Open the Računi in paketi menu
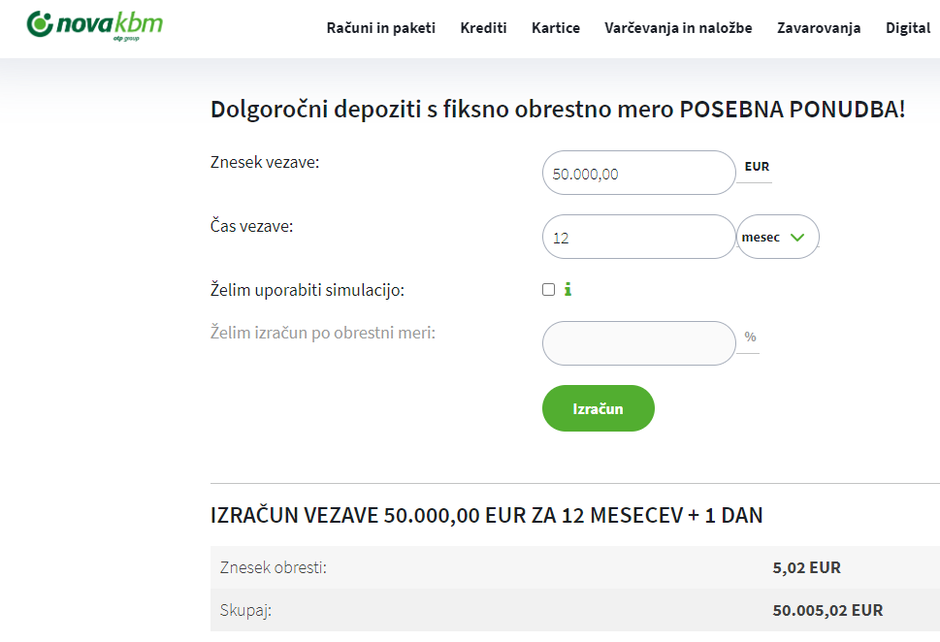Viewport: 940px width, 642px height. (380, 28)
